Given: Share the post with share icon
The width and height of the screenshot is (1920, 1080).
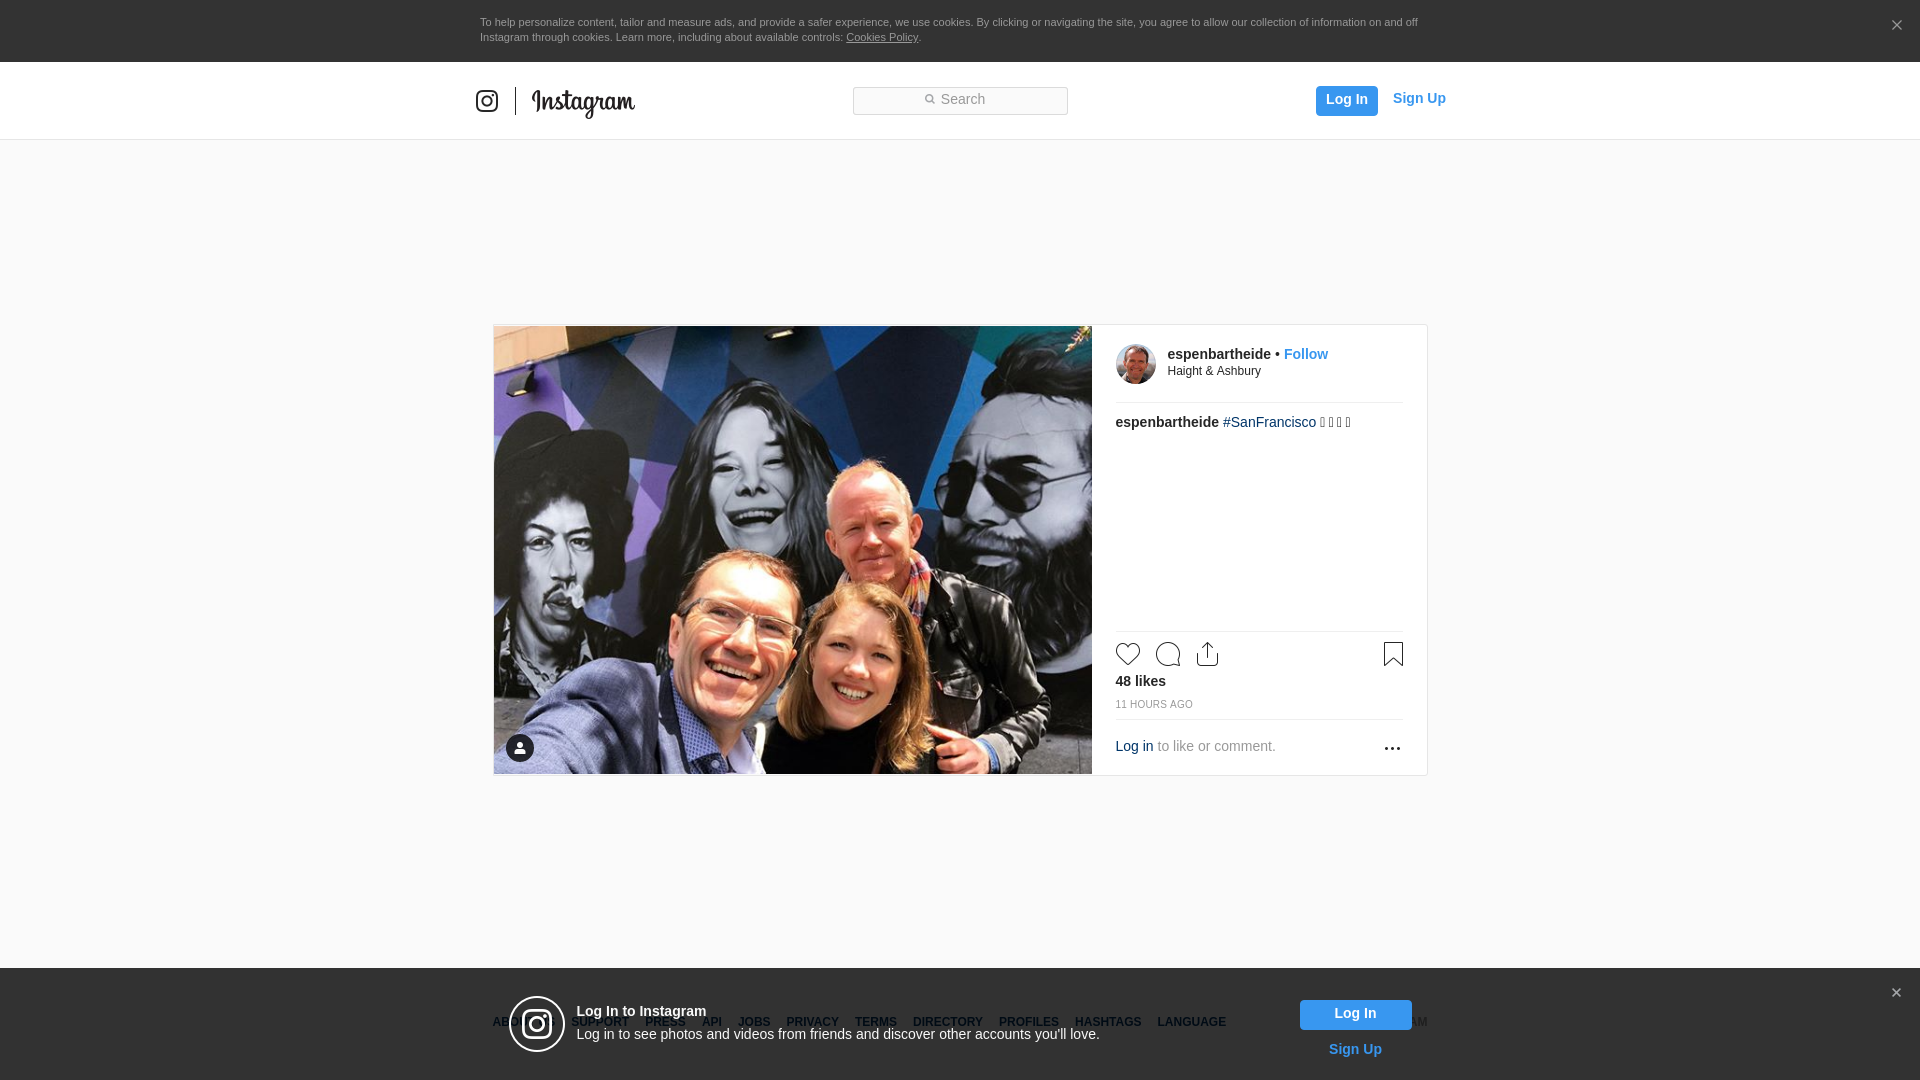Looking at the screenshot, I should [1208, 654].
